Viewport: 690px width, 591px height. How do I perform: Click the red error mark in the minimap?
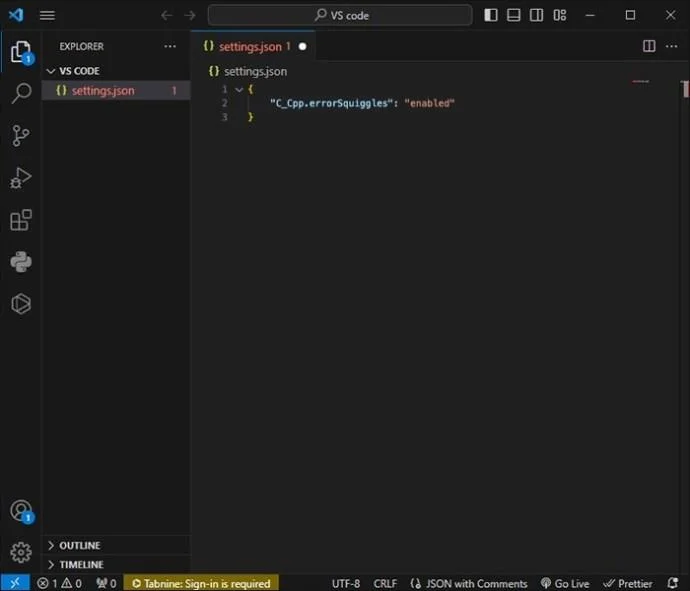click(x=640, y=81)
